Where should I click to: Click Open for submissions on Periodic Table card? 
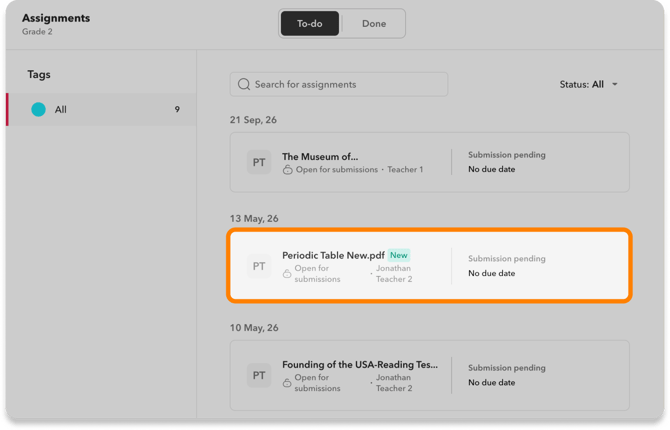click(x=317, y=274)
